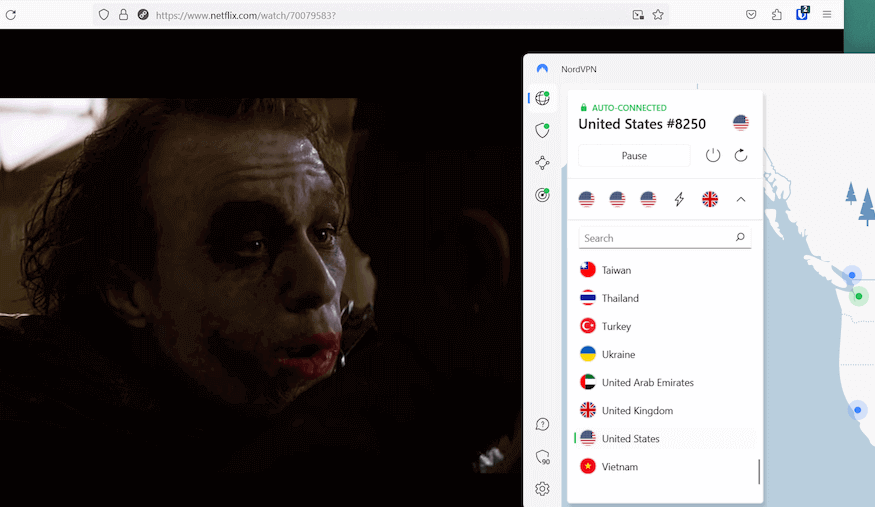Collapse the recent connections chevron

pos(741,199)
